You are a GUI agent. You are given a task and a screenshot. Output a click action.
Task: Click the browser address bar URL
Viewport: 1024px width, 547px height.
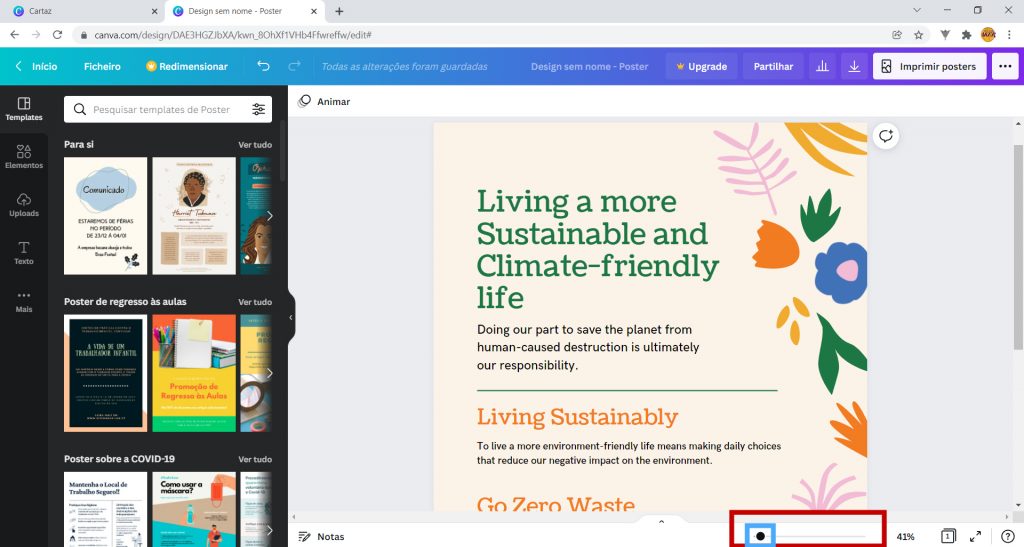click(x=233, y=35)
